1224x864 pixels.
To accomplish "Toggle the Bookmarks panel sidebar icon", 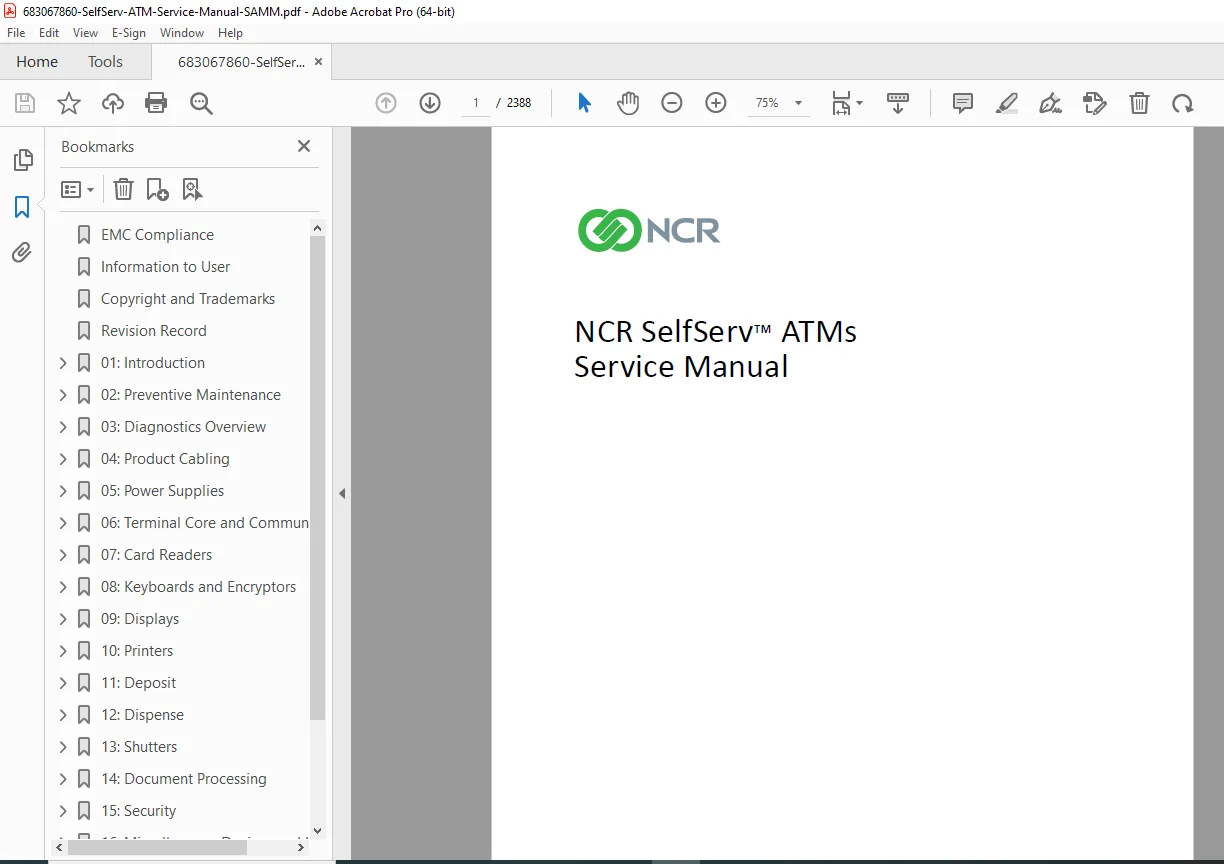I will [22, 207].
